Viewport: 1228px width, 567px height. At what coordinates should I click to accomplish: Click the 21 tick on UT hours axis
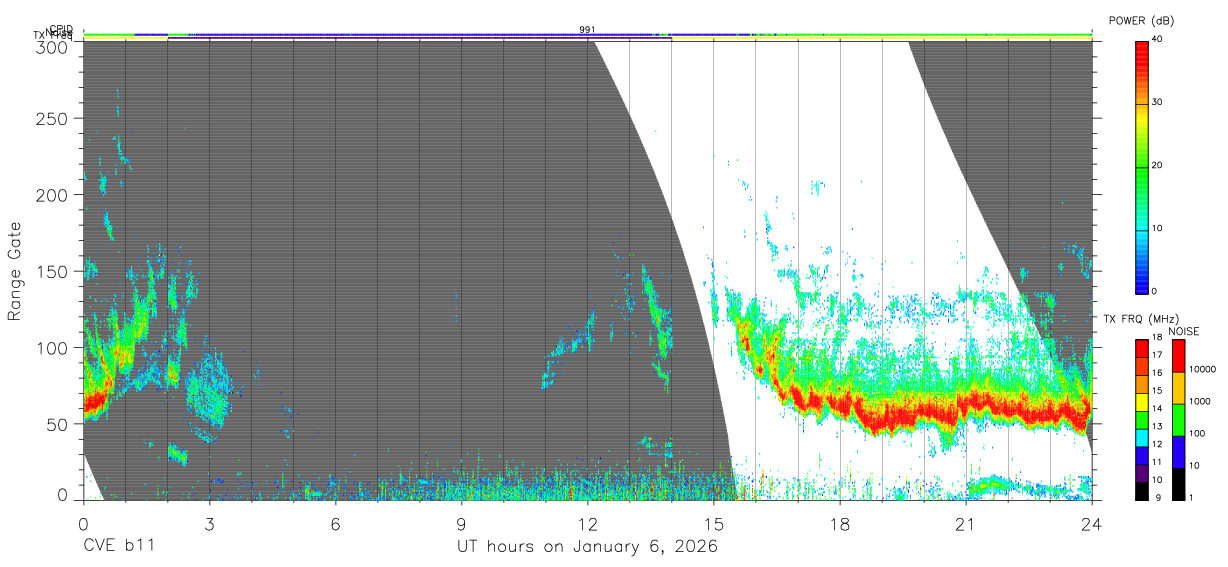966,523
